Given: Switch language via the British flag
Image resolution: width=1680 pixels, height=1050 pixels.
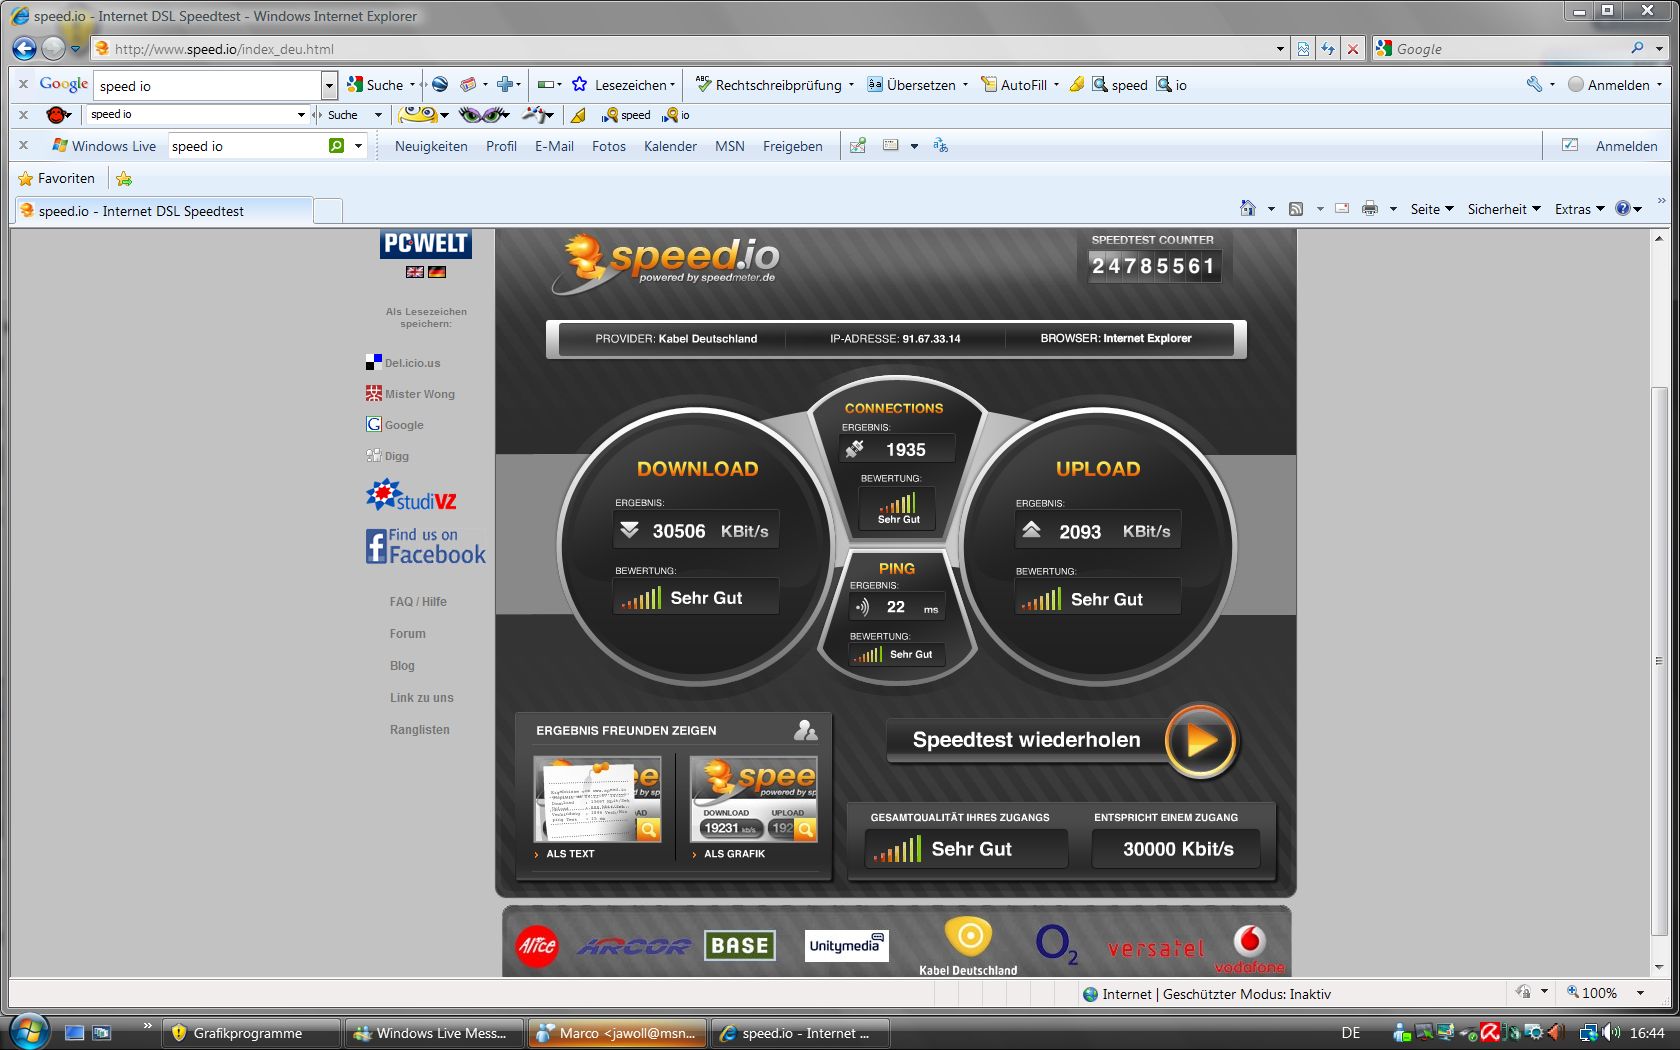Looking at the screenshot, I should 415,272.
